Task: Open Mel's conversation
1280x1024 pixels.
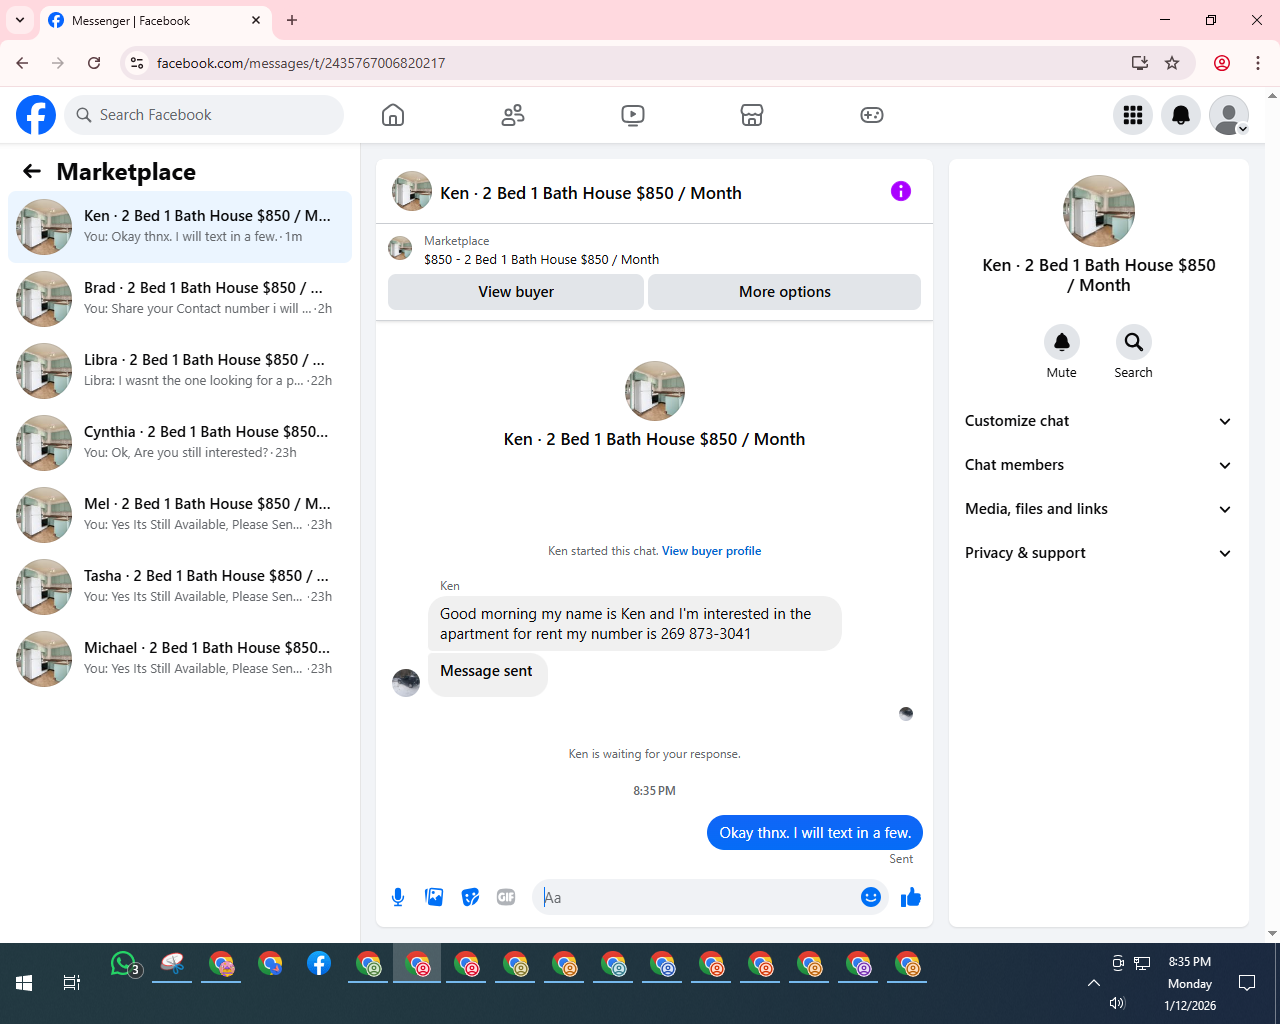Action: click(x=180, y=515)
